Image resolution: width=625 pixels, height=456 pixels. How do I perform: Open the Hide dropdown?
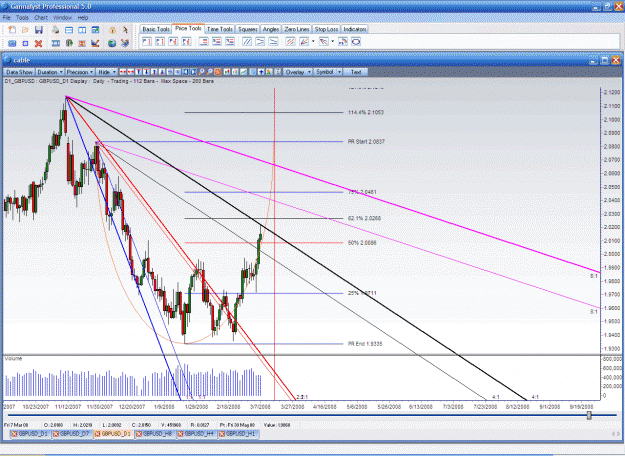(x=107, y=72)
